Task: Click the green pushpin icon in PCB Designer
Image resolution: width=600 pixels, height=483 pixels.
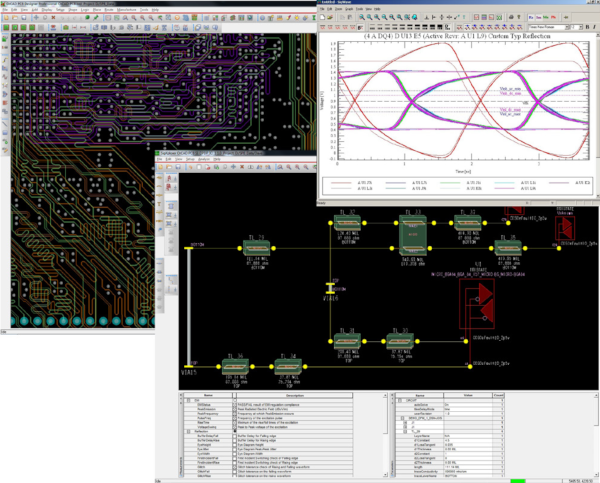Action: (96, 18)
